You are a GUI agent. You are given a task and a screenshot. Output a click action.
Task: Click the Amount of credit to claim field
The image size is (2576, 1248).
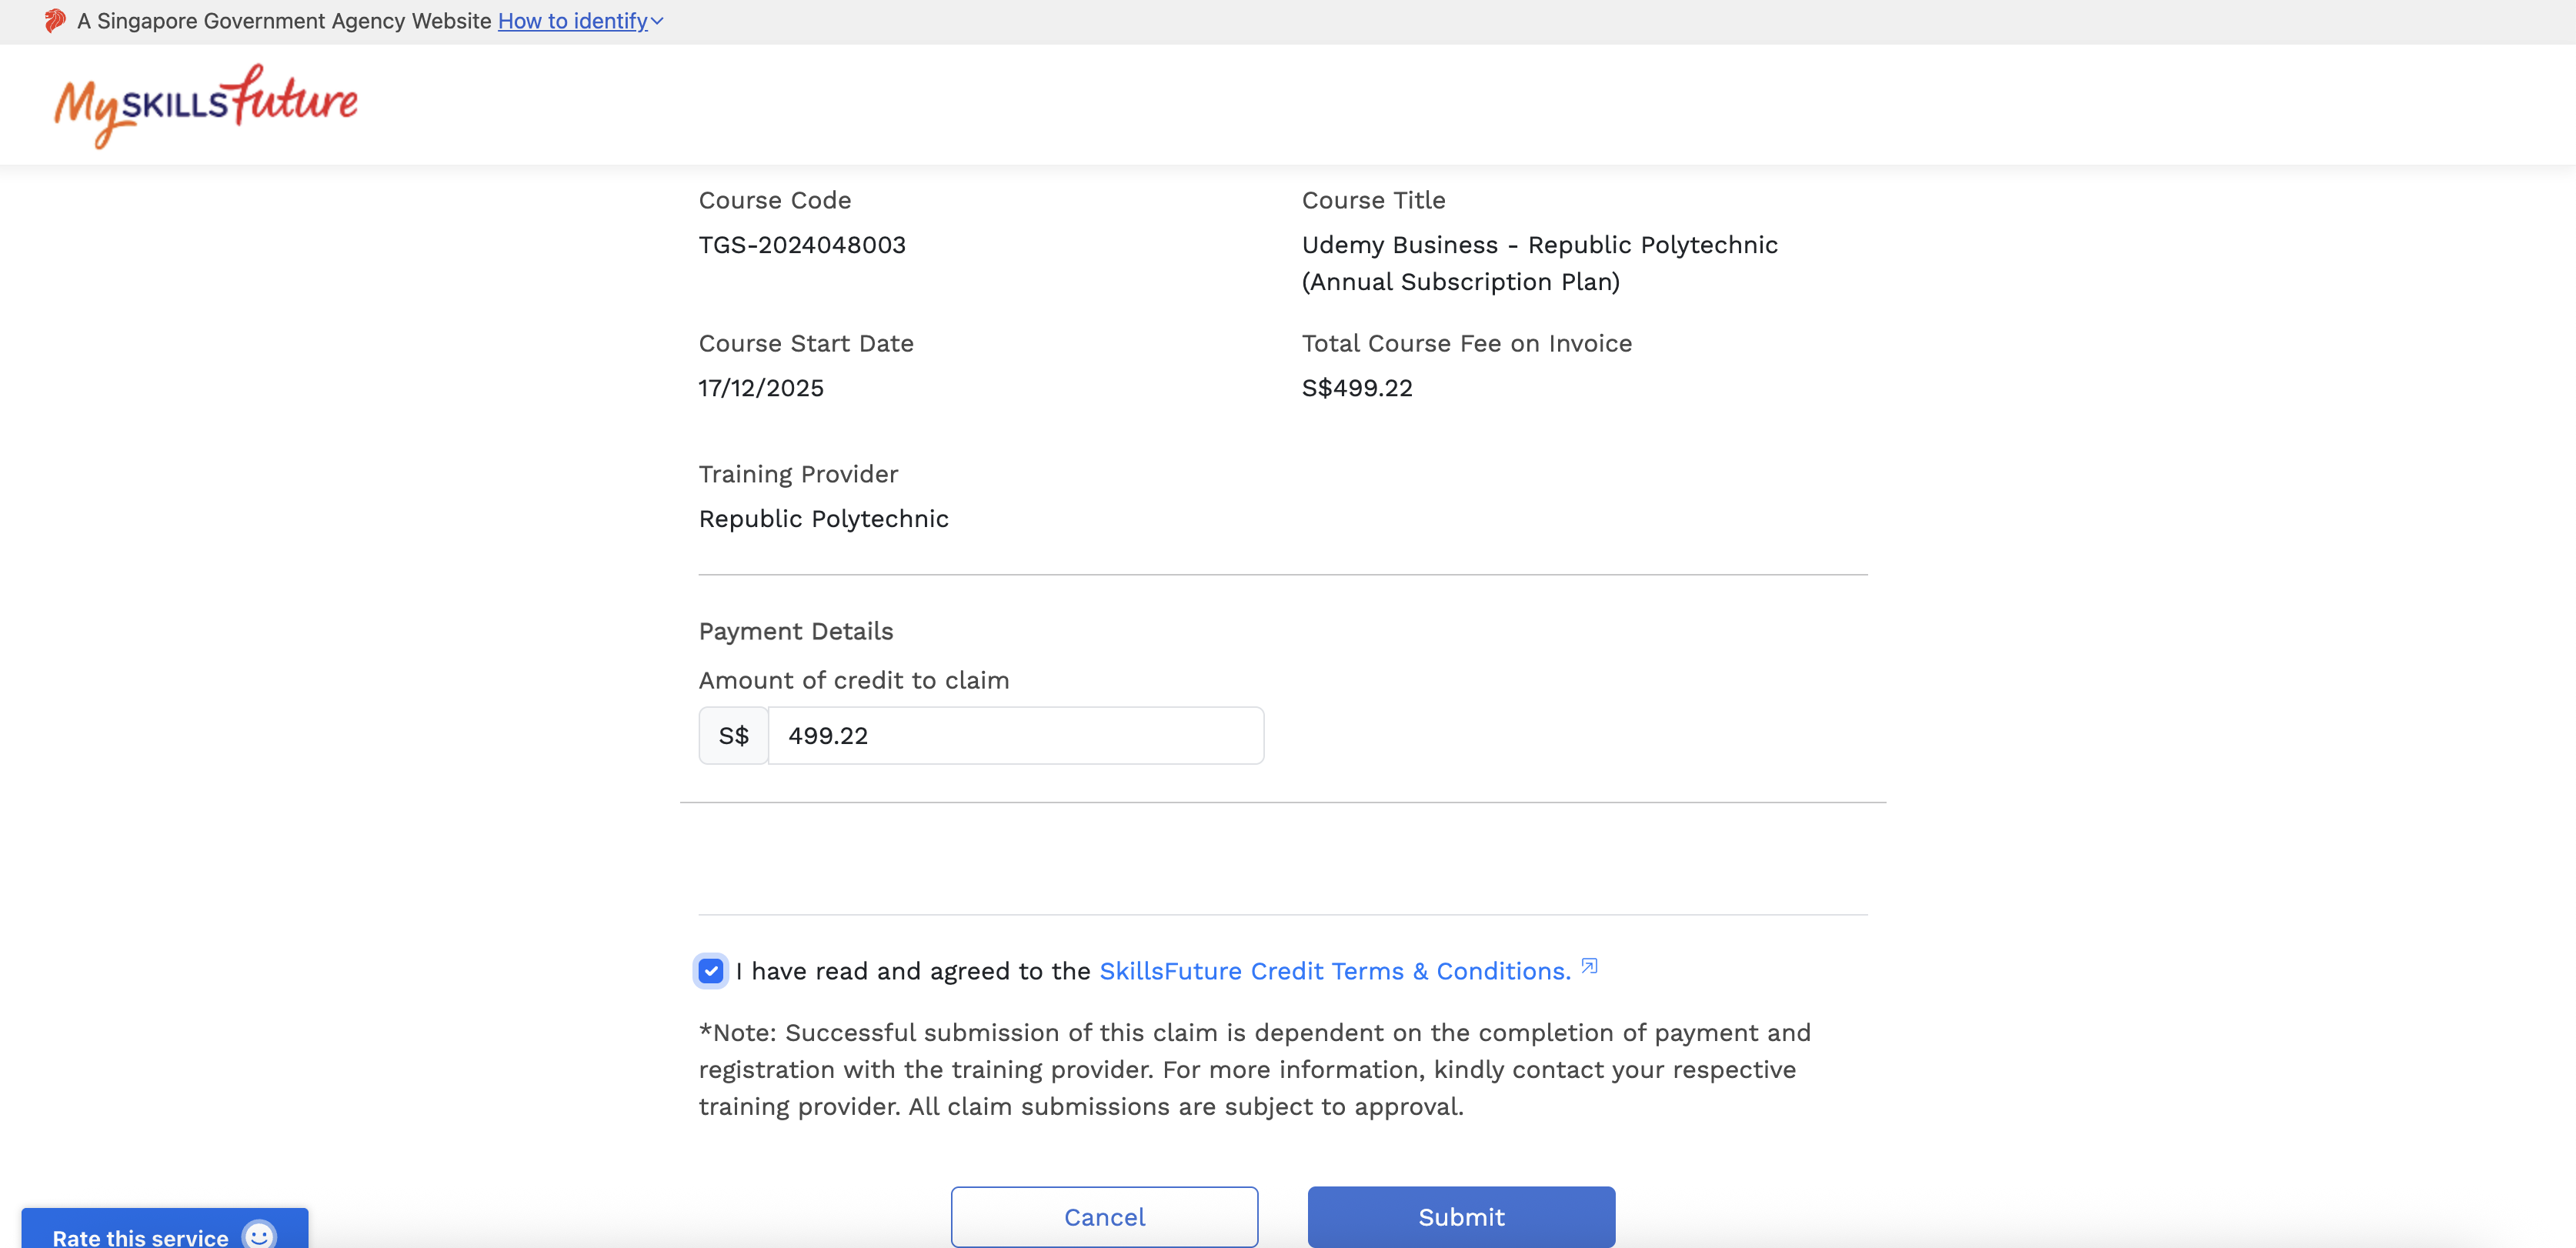pos(1014,736)
